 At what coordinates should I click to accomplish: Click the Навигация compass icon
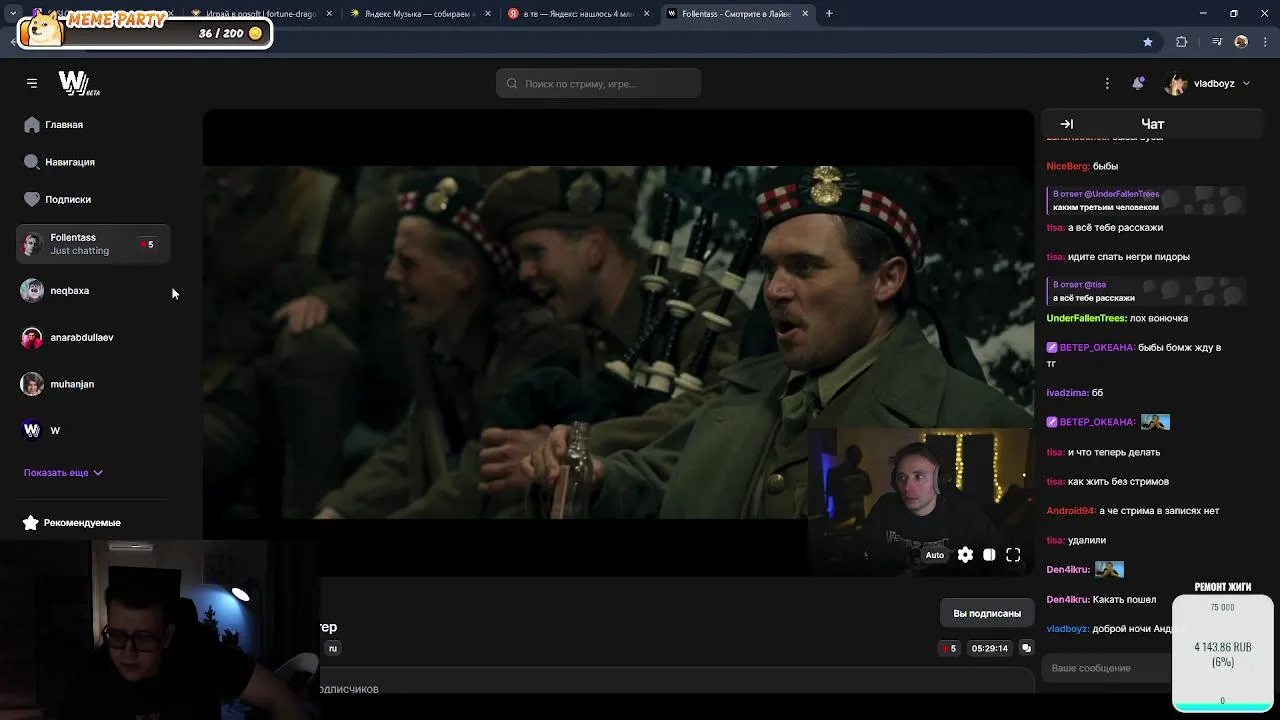32,162
